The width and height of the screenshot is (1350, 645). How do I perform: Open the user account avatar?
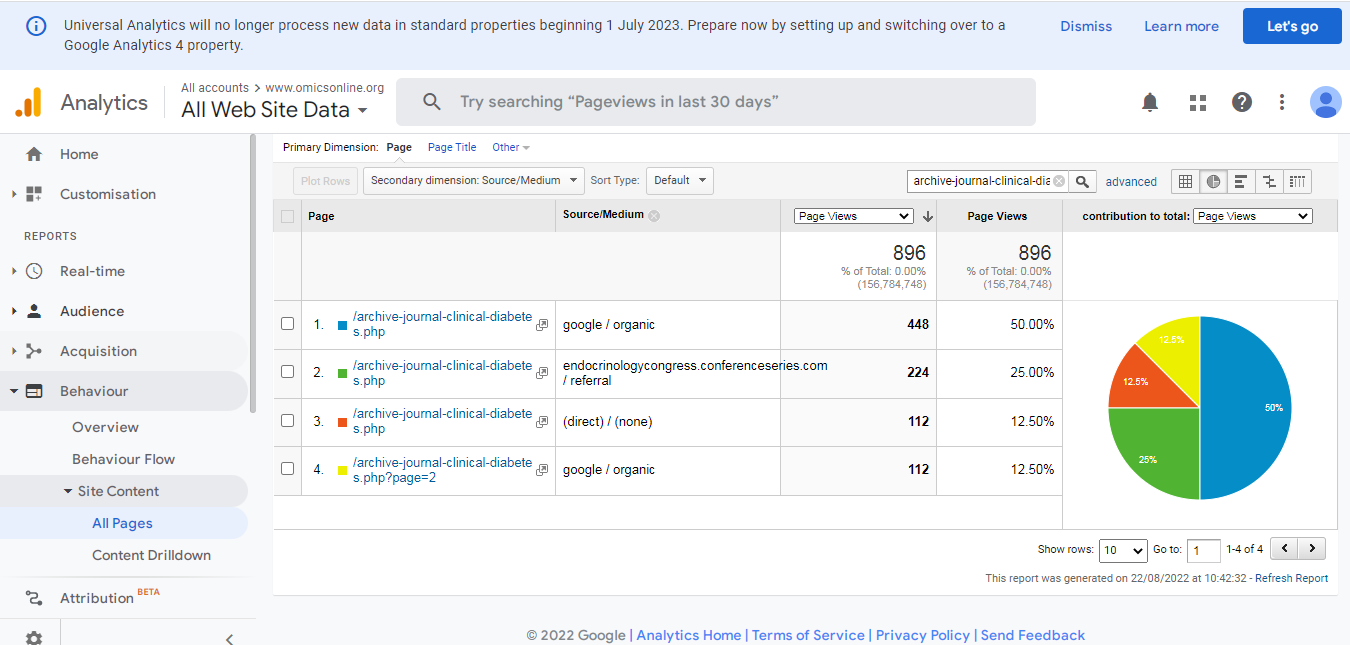pyautogui.click(x=1326, y=102)
